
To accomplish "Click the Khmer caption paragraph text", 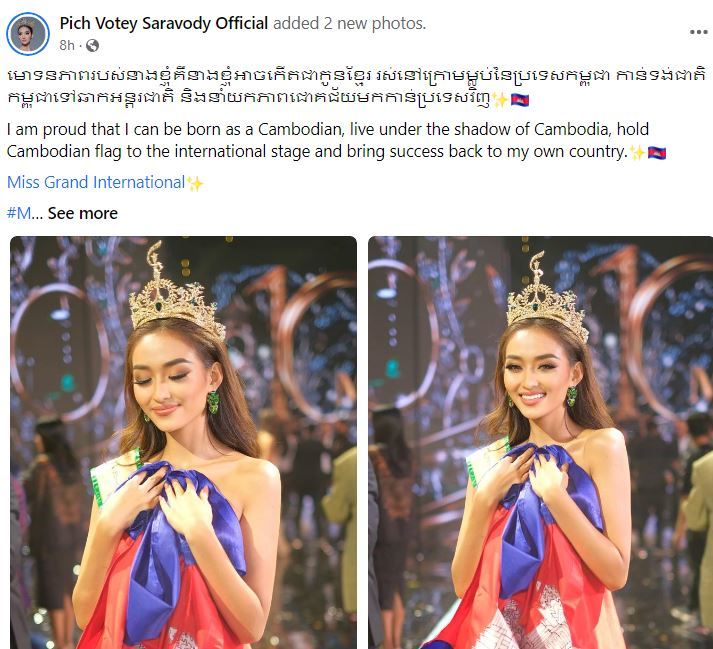I will pyautogui.click(x=356, y=87).
